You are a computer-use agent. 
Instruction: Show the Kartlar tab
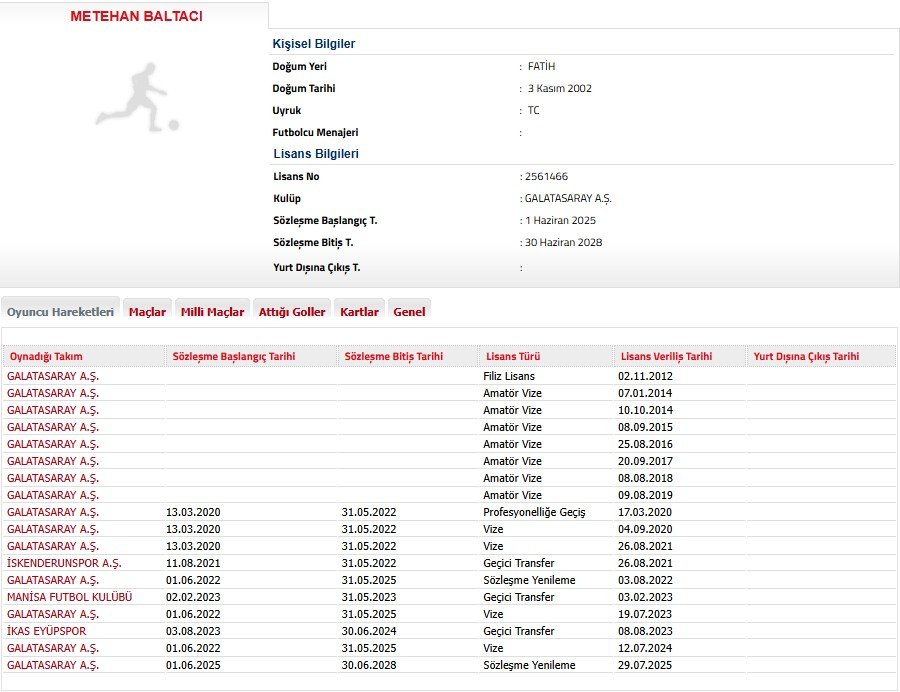tap(359, 312)
